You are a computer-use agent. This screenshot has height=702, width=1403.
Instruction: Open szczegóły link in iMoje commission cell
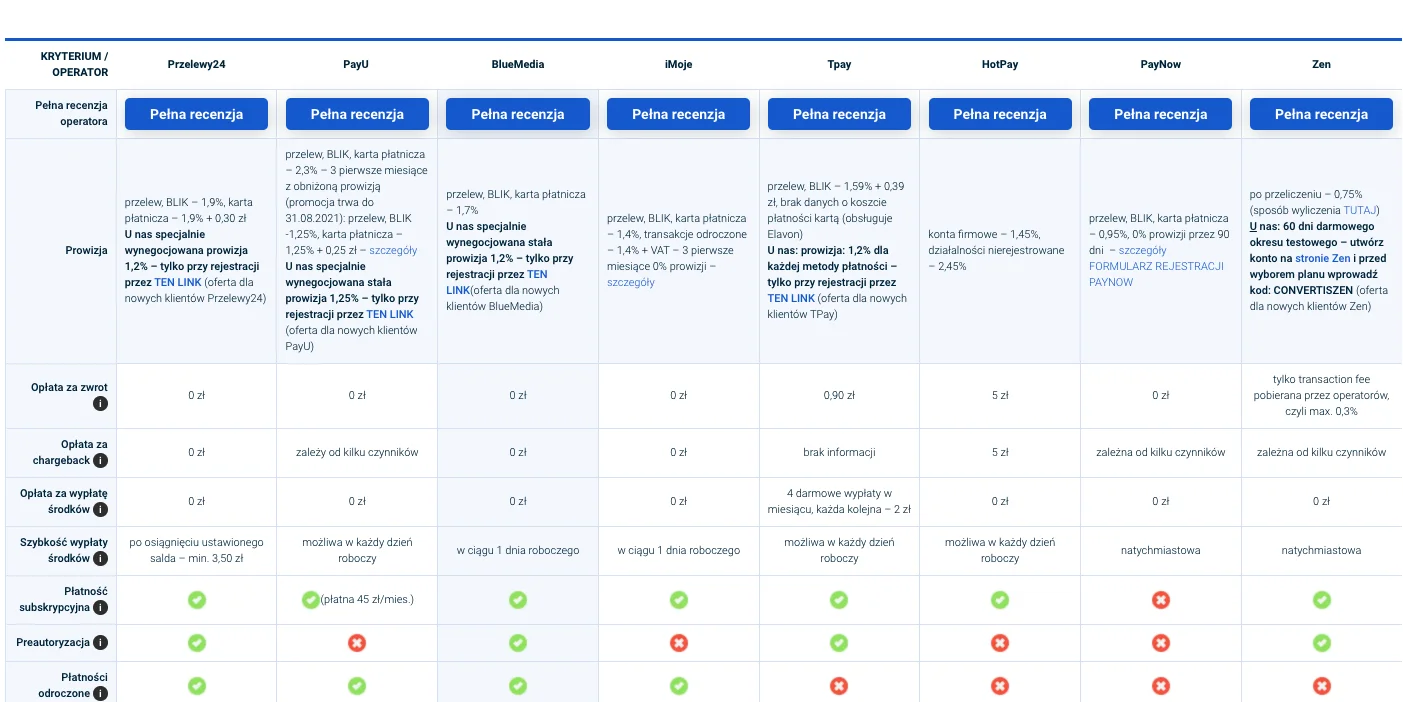[631, 282]
